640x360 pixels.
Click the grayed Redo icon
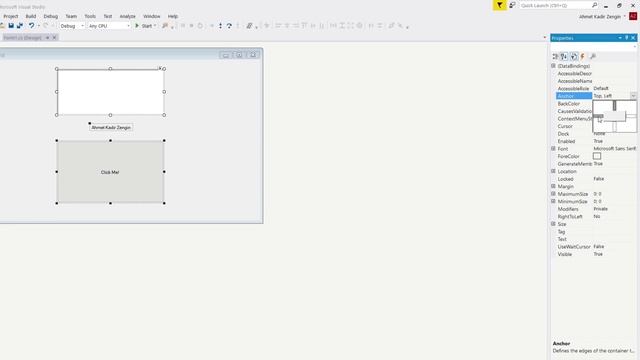click(46, 26)
